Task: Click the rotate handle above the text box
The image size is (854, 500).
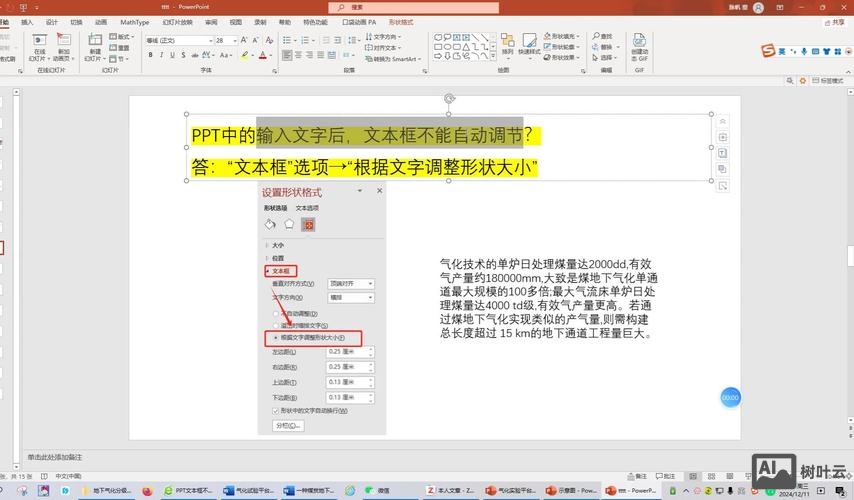Action: pos(449,99)
